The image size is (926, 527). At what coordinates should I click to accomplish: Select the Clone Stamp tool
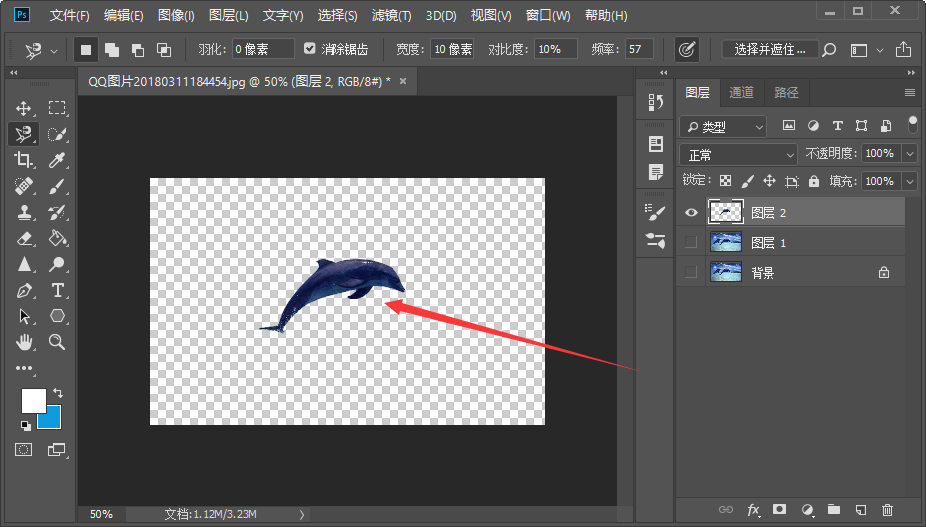(24, 212)
